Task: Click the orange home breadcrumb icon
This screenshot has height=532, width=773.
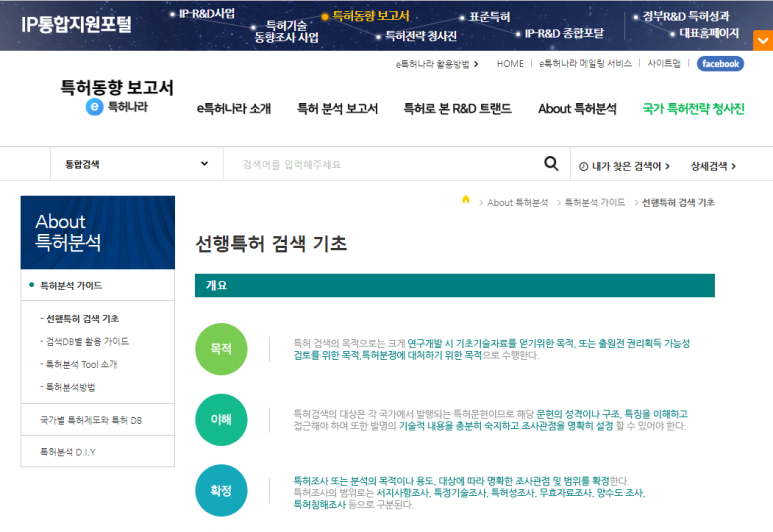Action: 466,200
